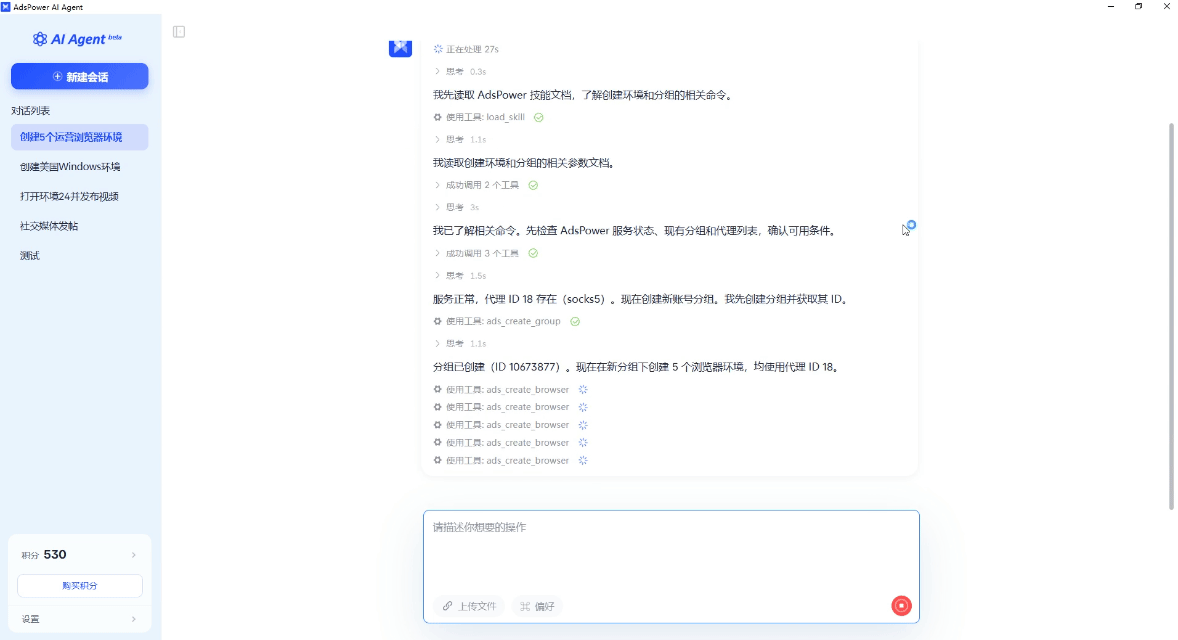
Task: Open conversation 创建美国Windows环境
Action: [x=80, y=167]
